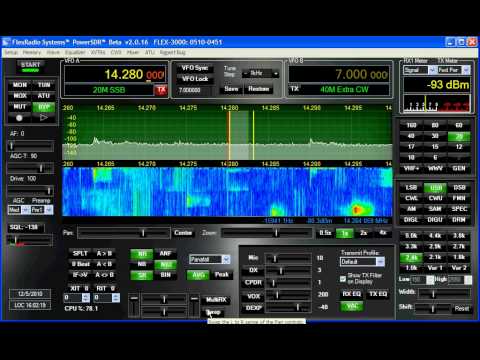Open the Mixer menu
The height and width of the screenshot is (360, 480).
click(x=133, y=52)
